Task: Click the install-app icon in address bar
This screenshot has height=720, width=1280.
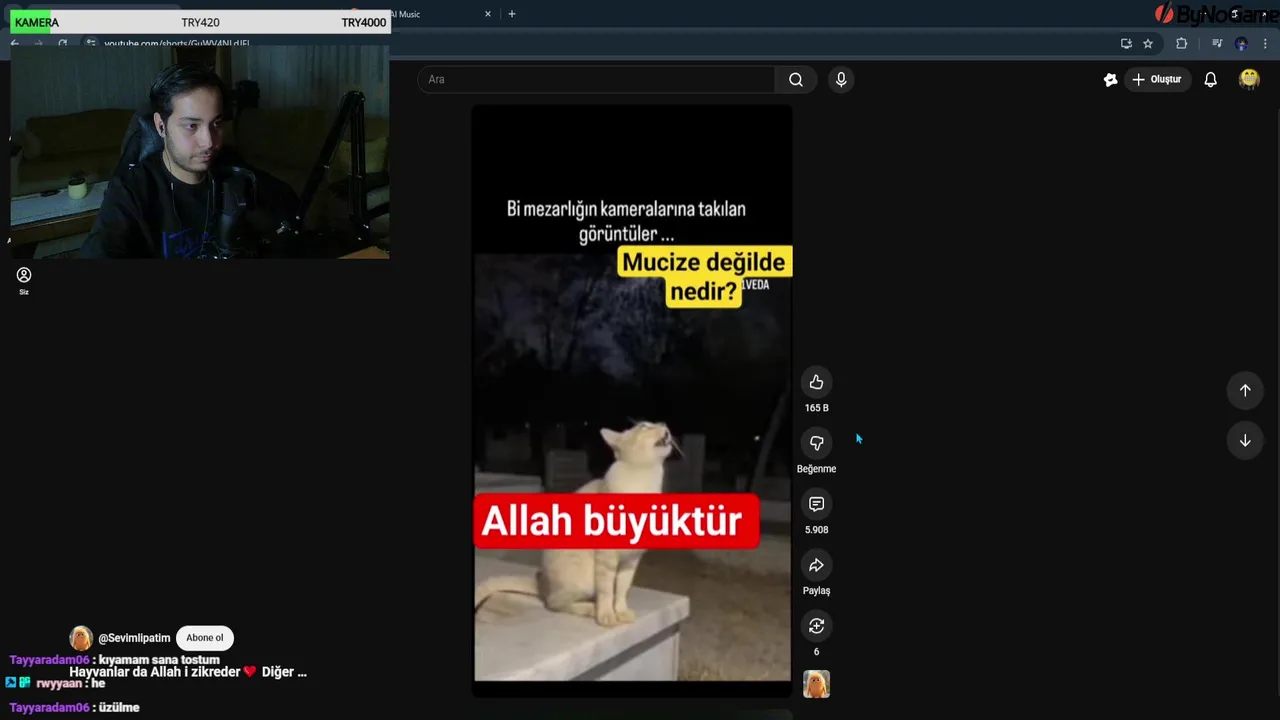Action: [x=1126, y=43]
